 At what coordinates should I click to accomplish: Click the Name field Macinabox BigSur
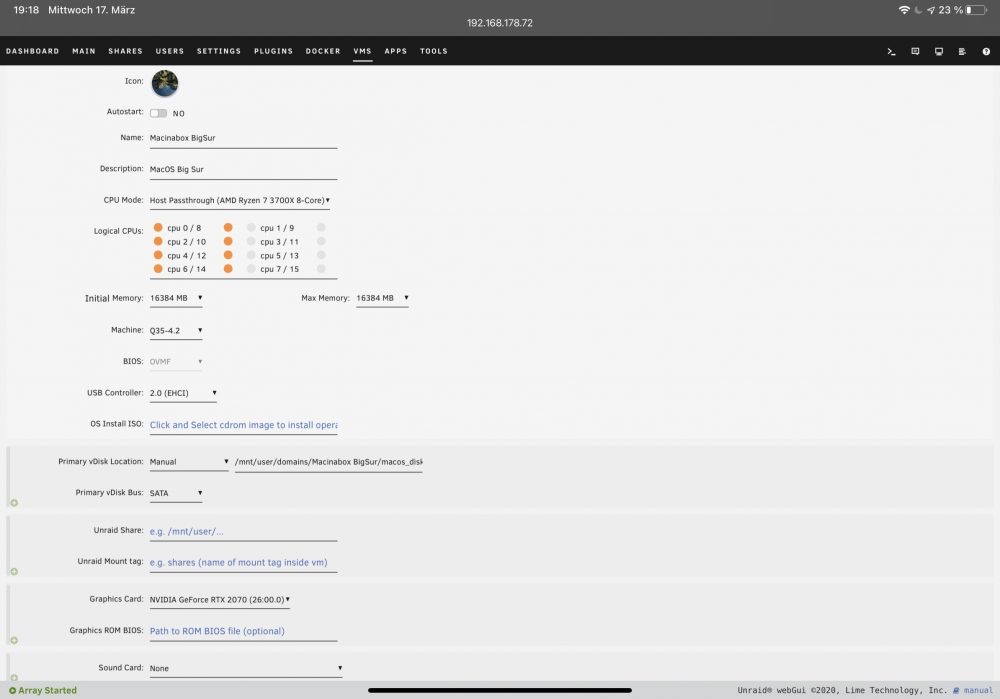(x=243, y=138)
